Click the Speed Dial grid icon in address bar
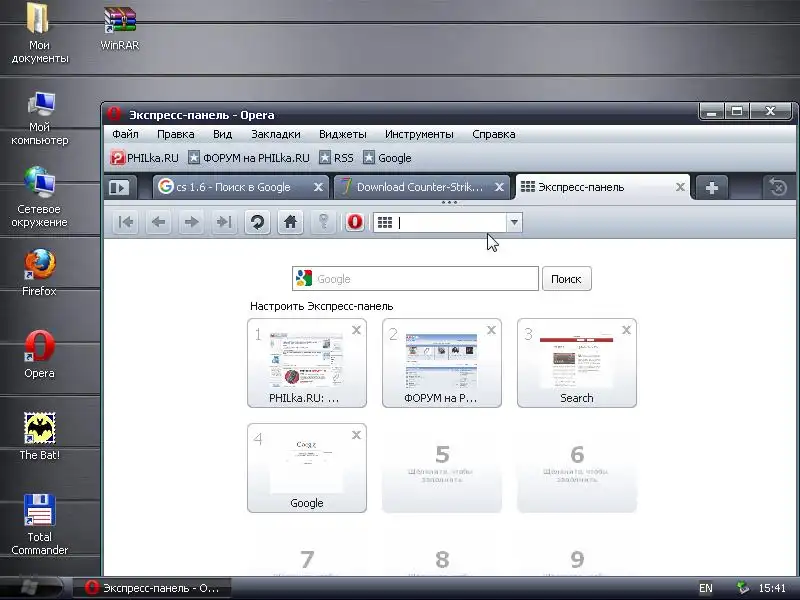 tap(385, 222)
